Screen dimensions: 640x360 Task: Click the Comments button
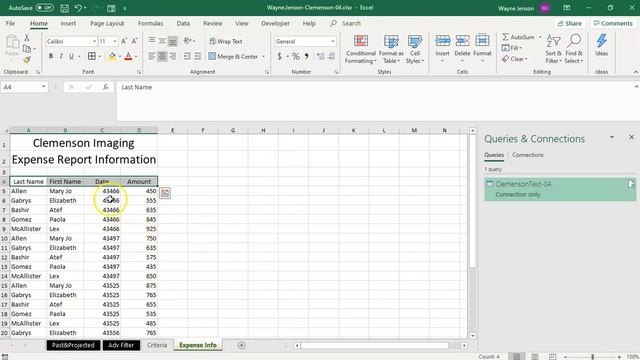tap(613, 23)
